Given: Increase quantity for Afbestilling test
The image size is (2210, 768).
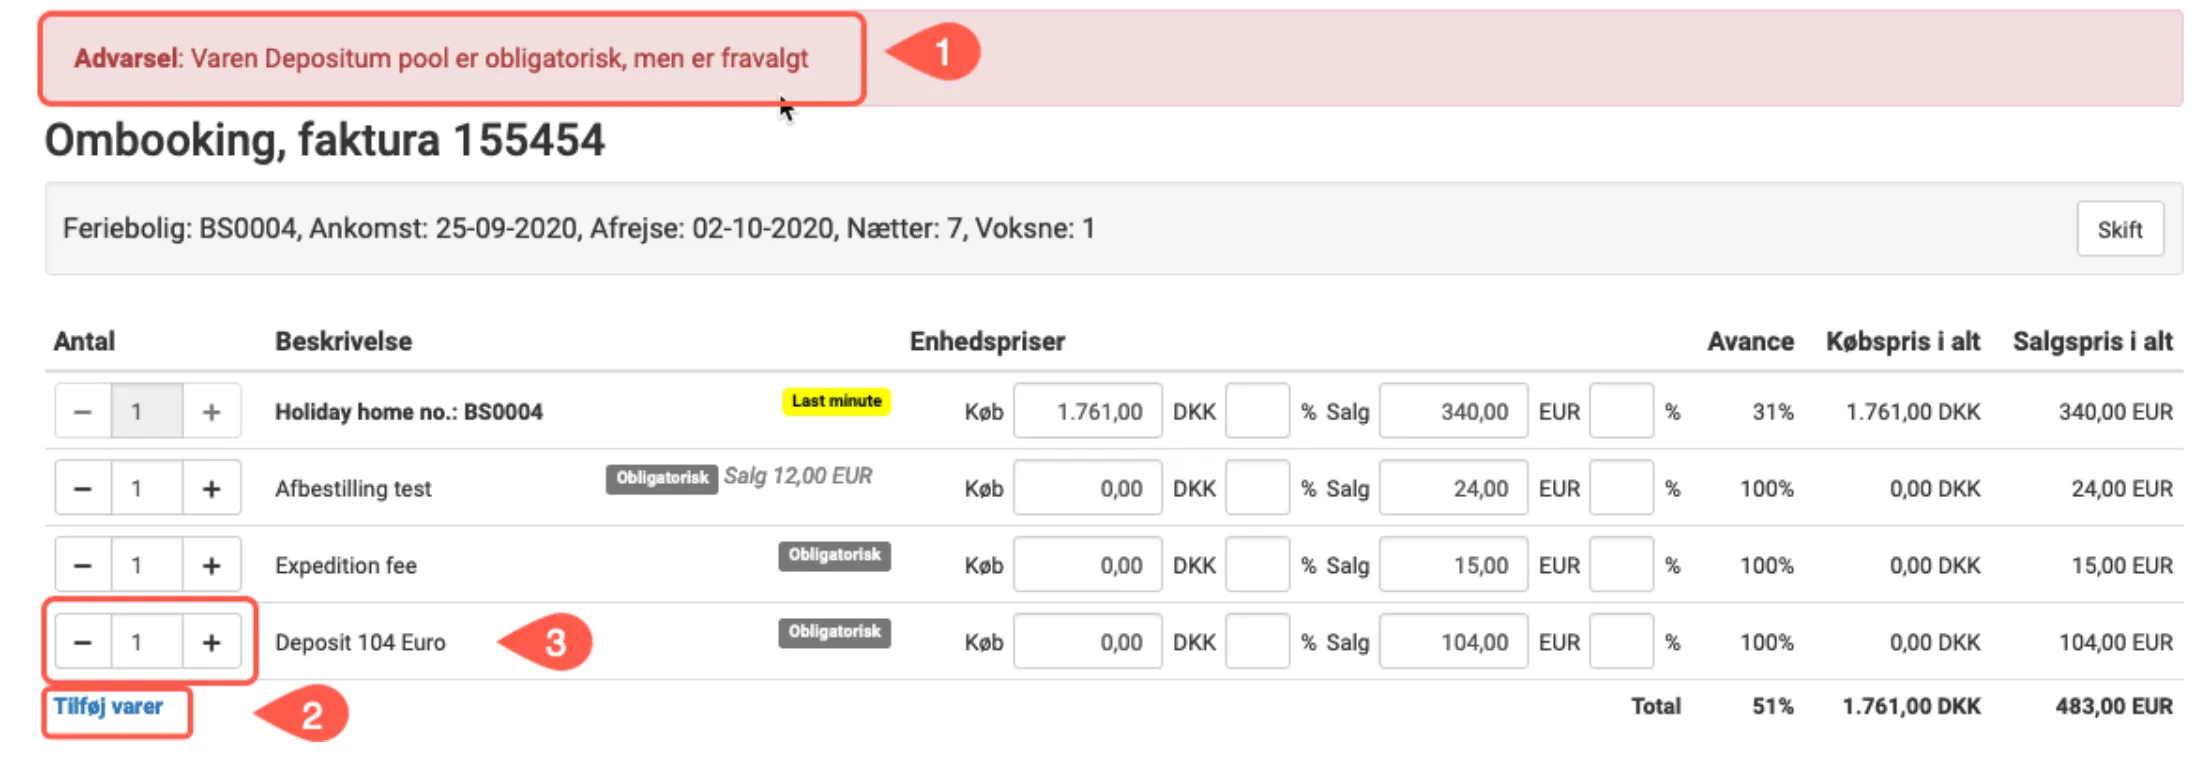Looking at the screenshot, I should click(x=211, y=489).
